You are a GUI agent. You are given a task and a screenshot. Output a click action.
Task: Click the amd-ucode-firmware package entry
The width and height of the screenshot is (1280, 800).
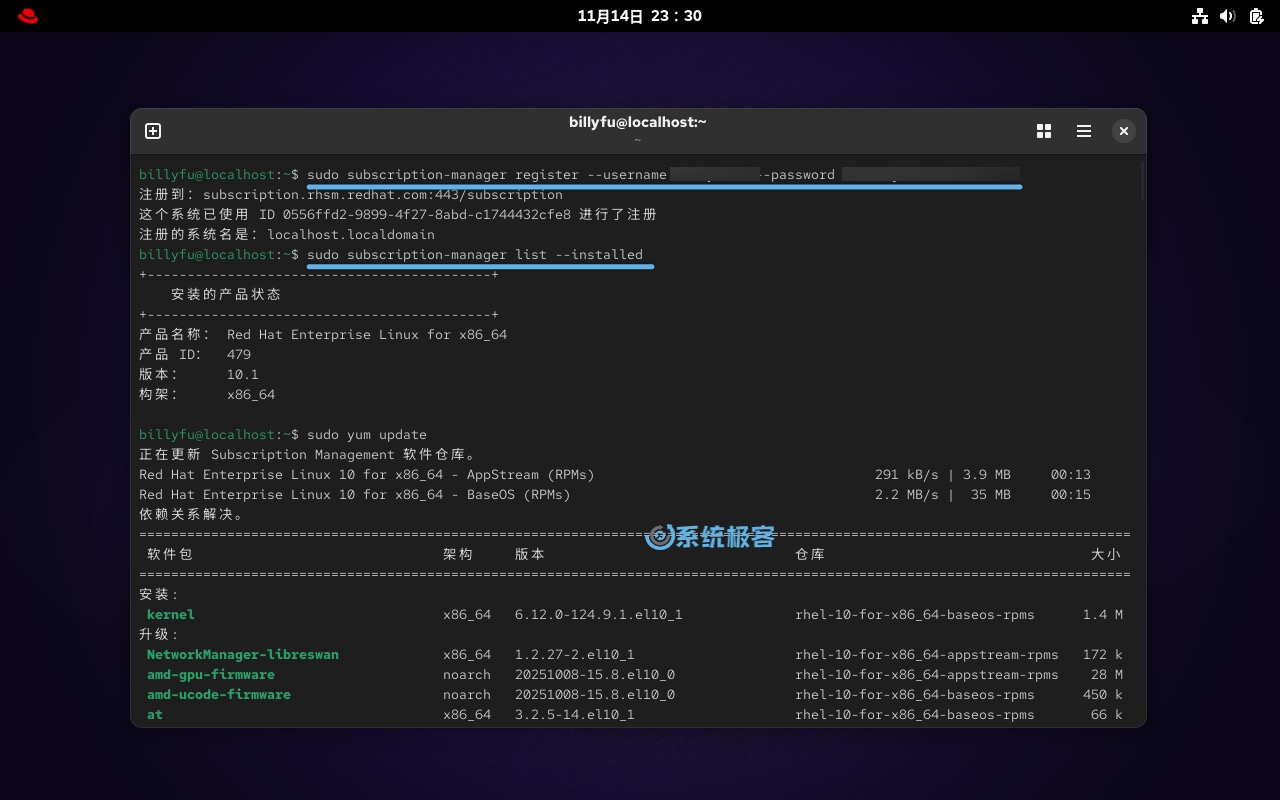tap(218, 694)
